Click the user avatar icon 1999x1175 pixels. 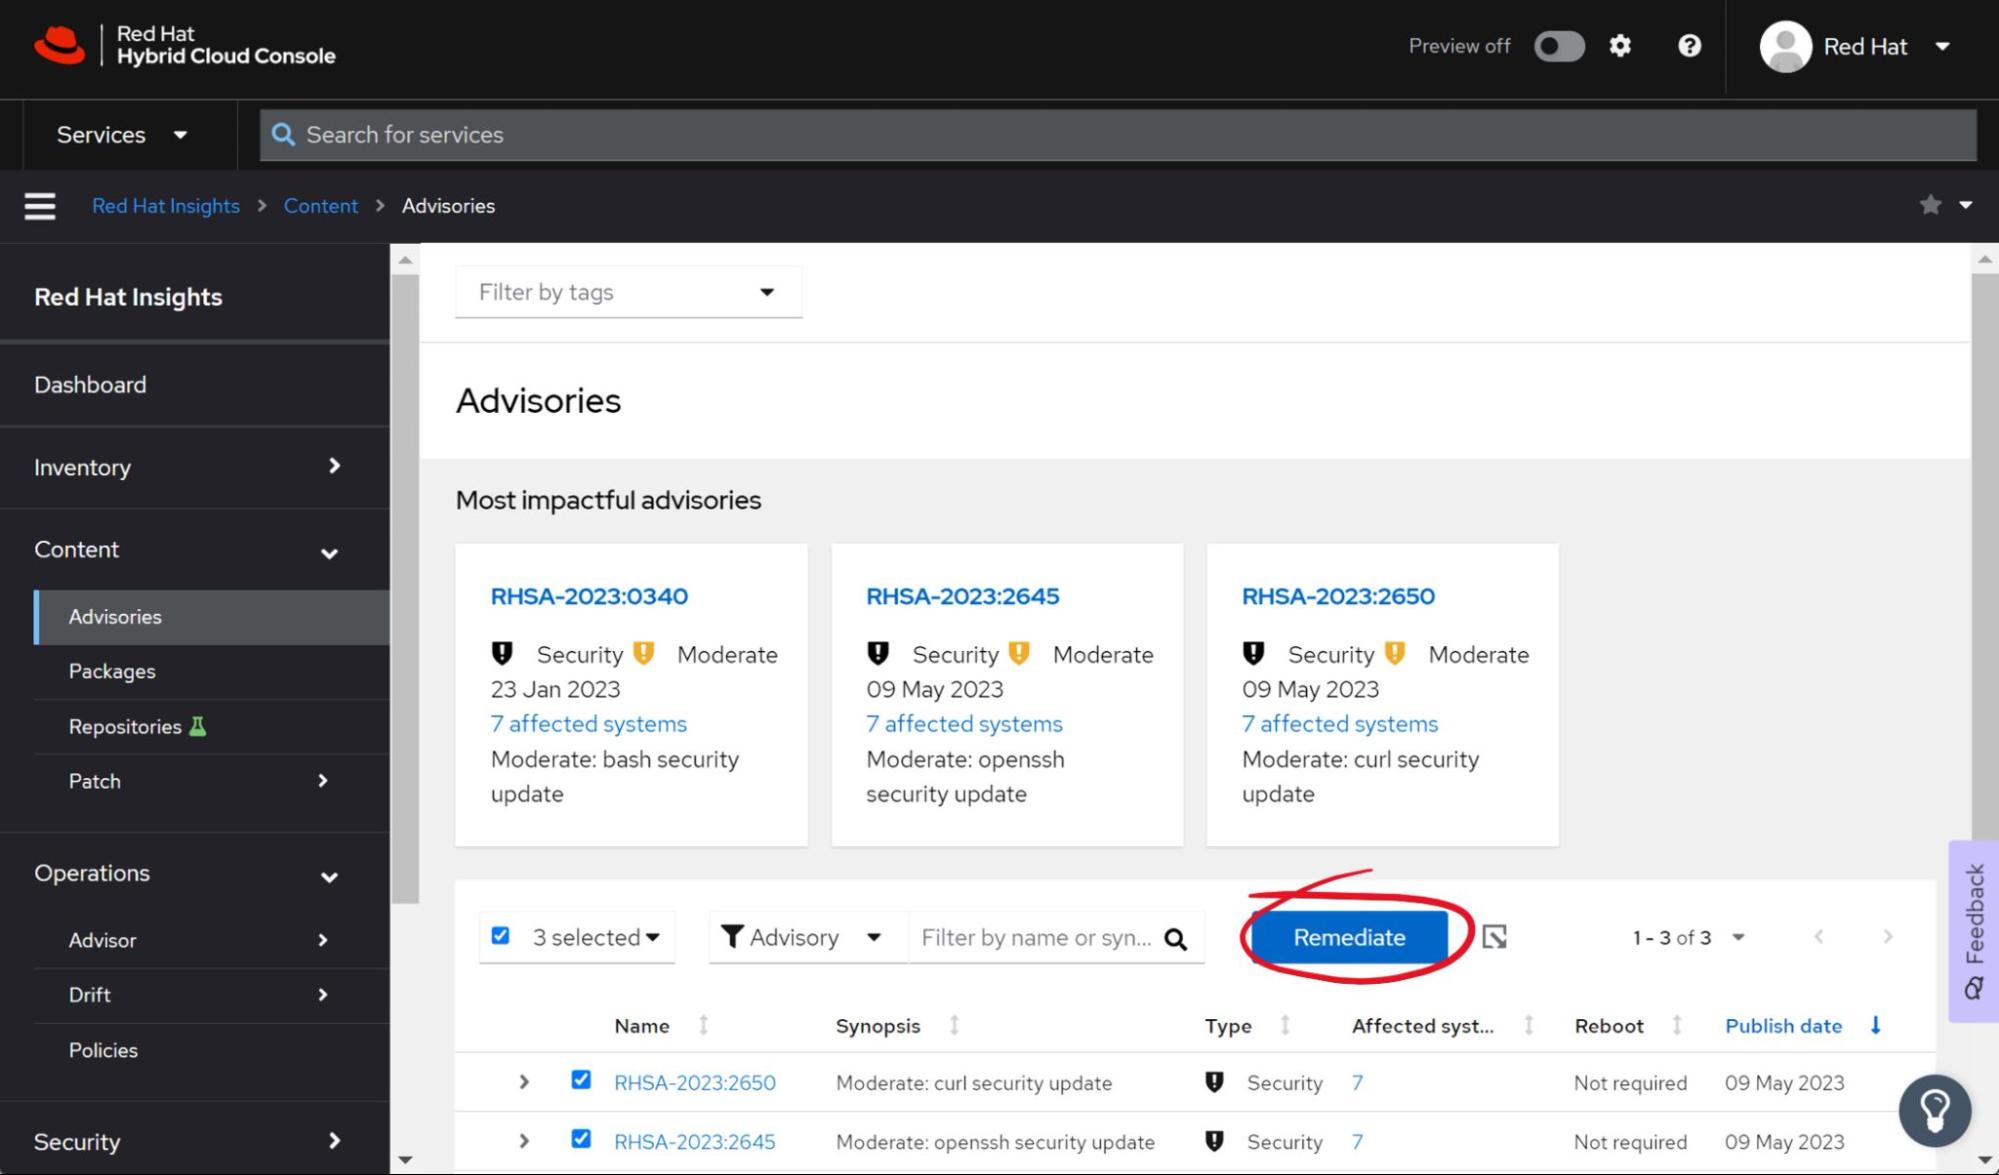1785,46
